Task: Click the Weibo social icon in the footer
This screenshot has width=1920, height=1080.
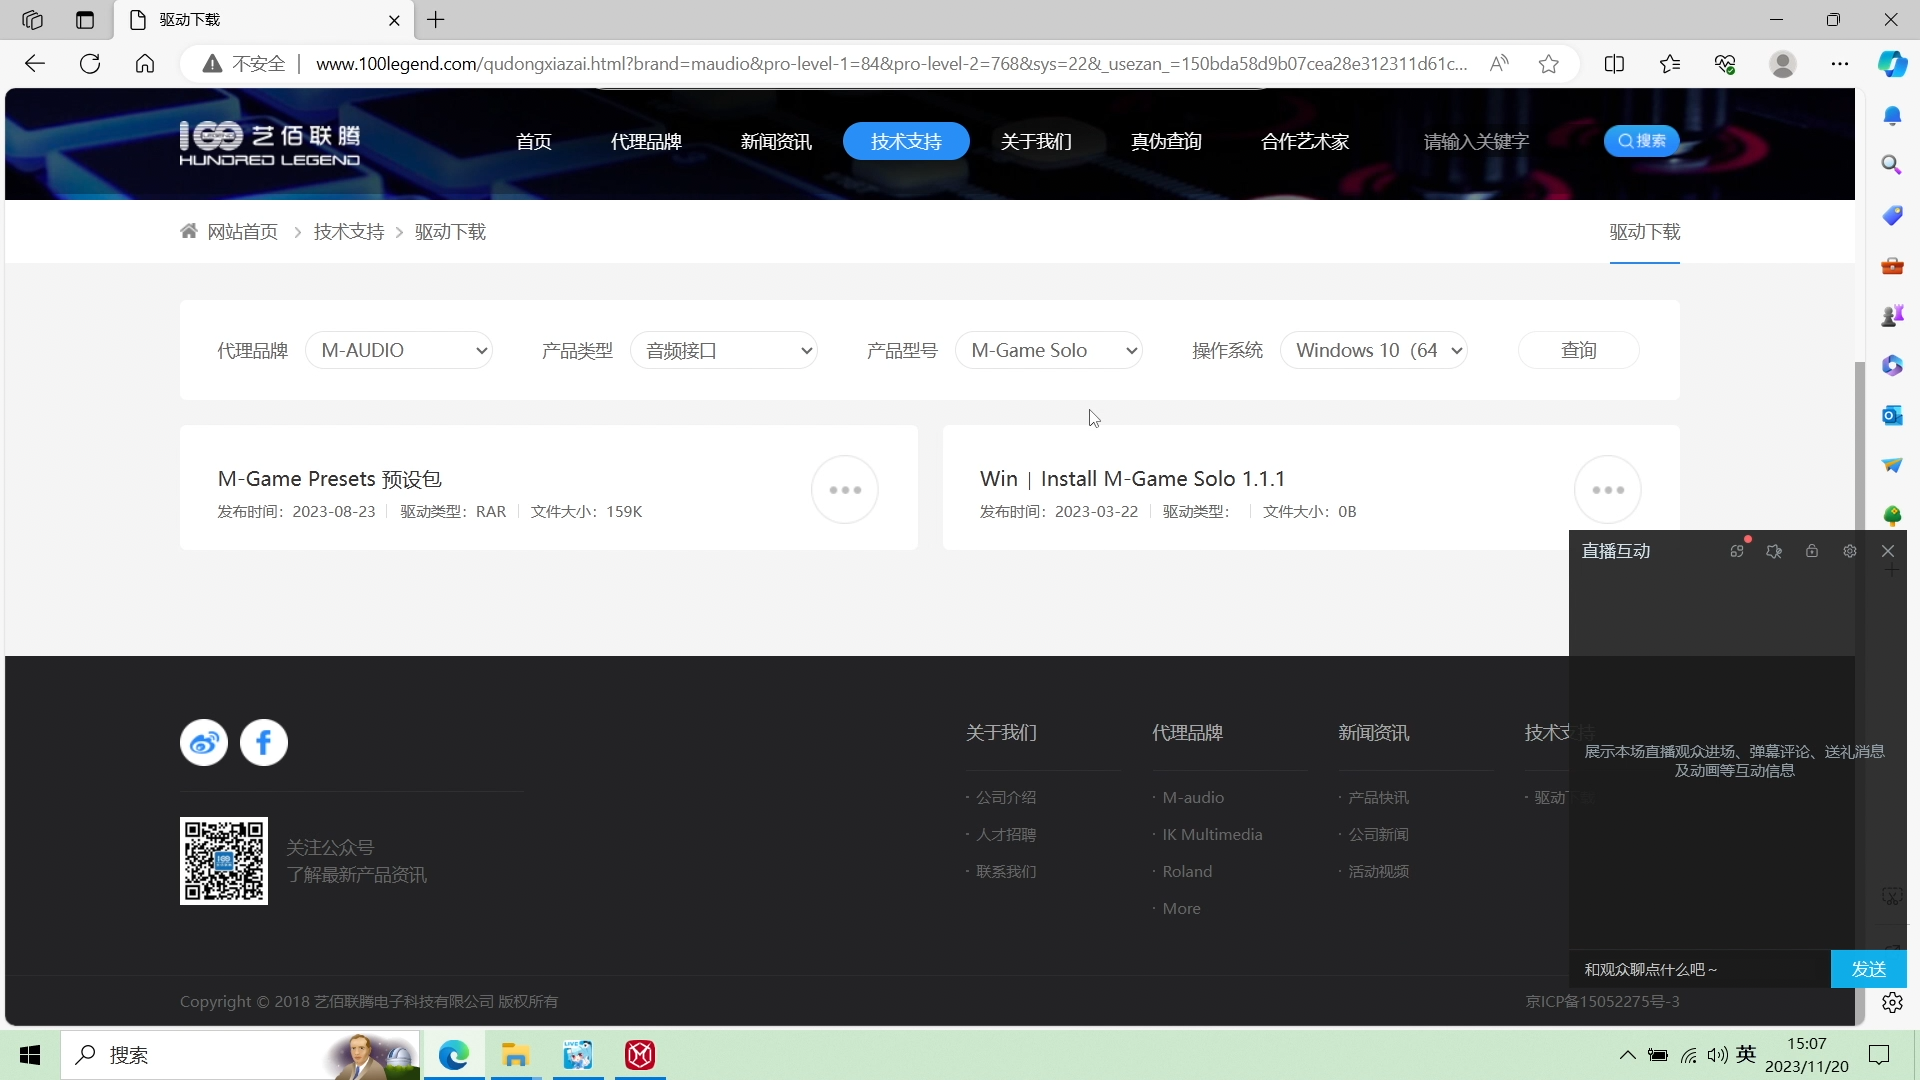Action: coord(204,743)
